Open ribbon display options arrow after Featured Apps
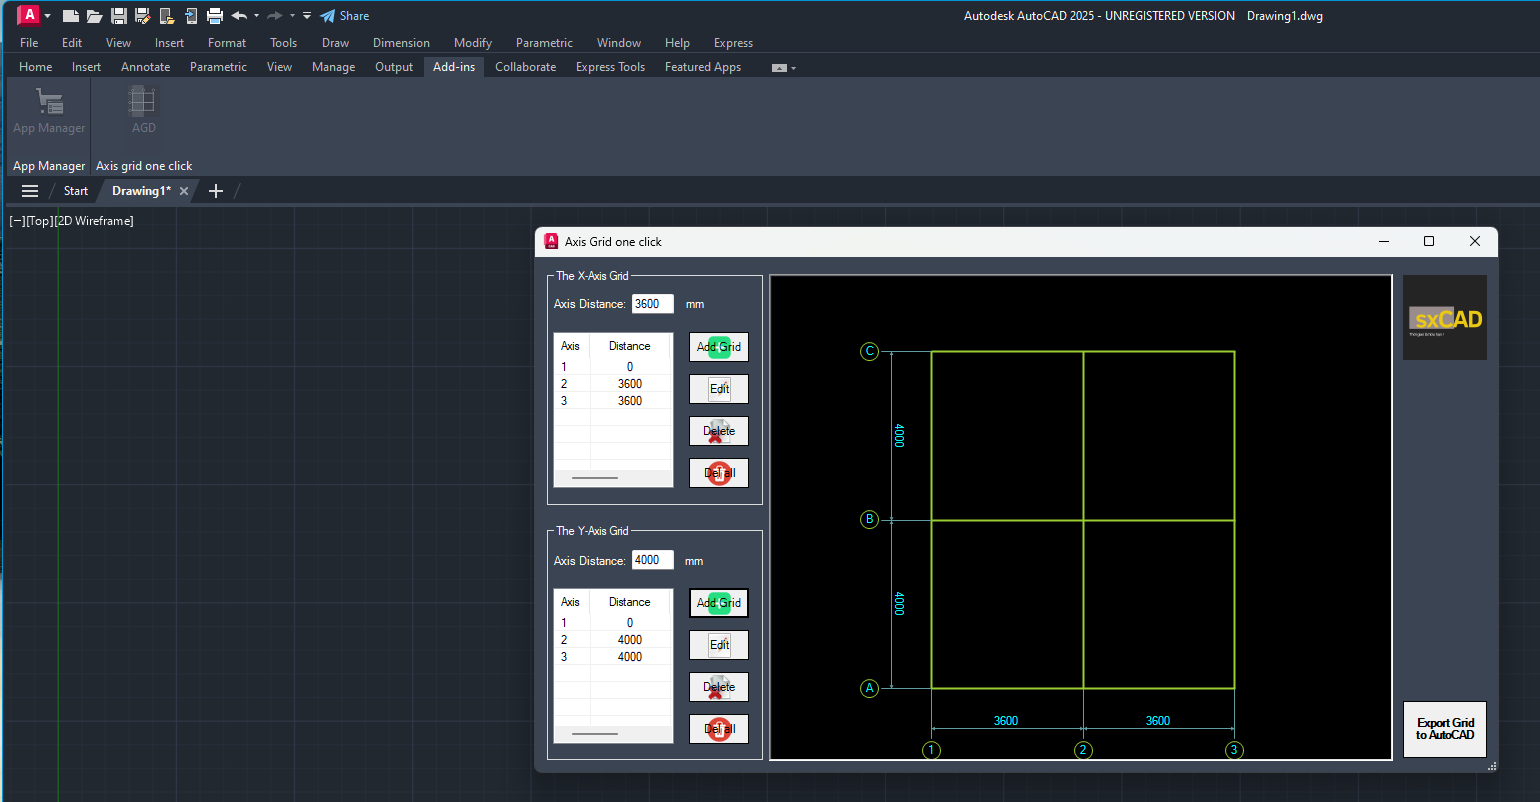The image size is (1540, 802). [x=793, y=68]
